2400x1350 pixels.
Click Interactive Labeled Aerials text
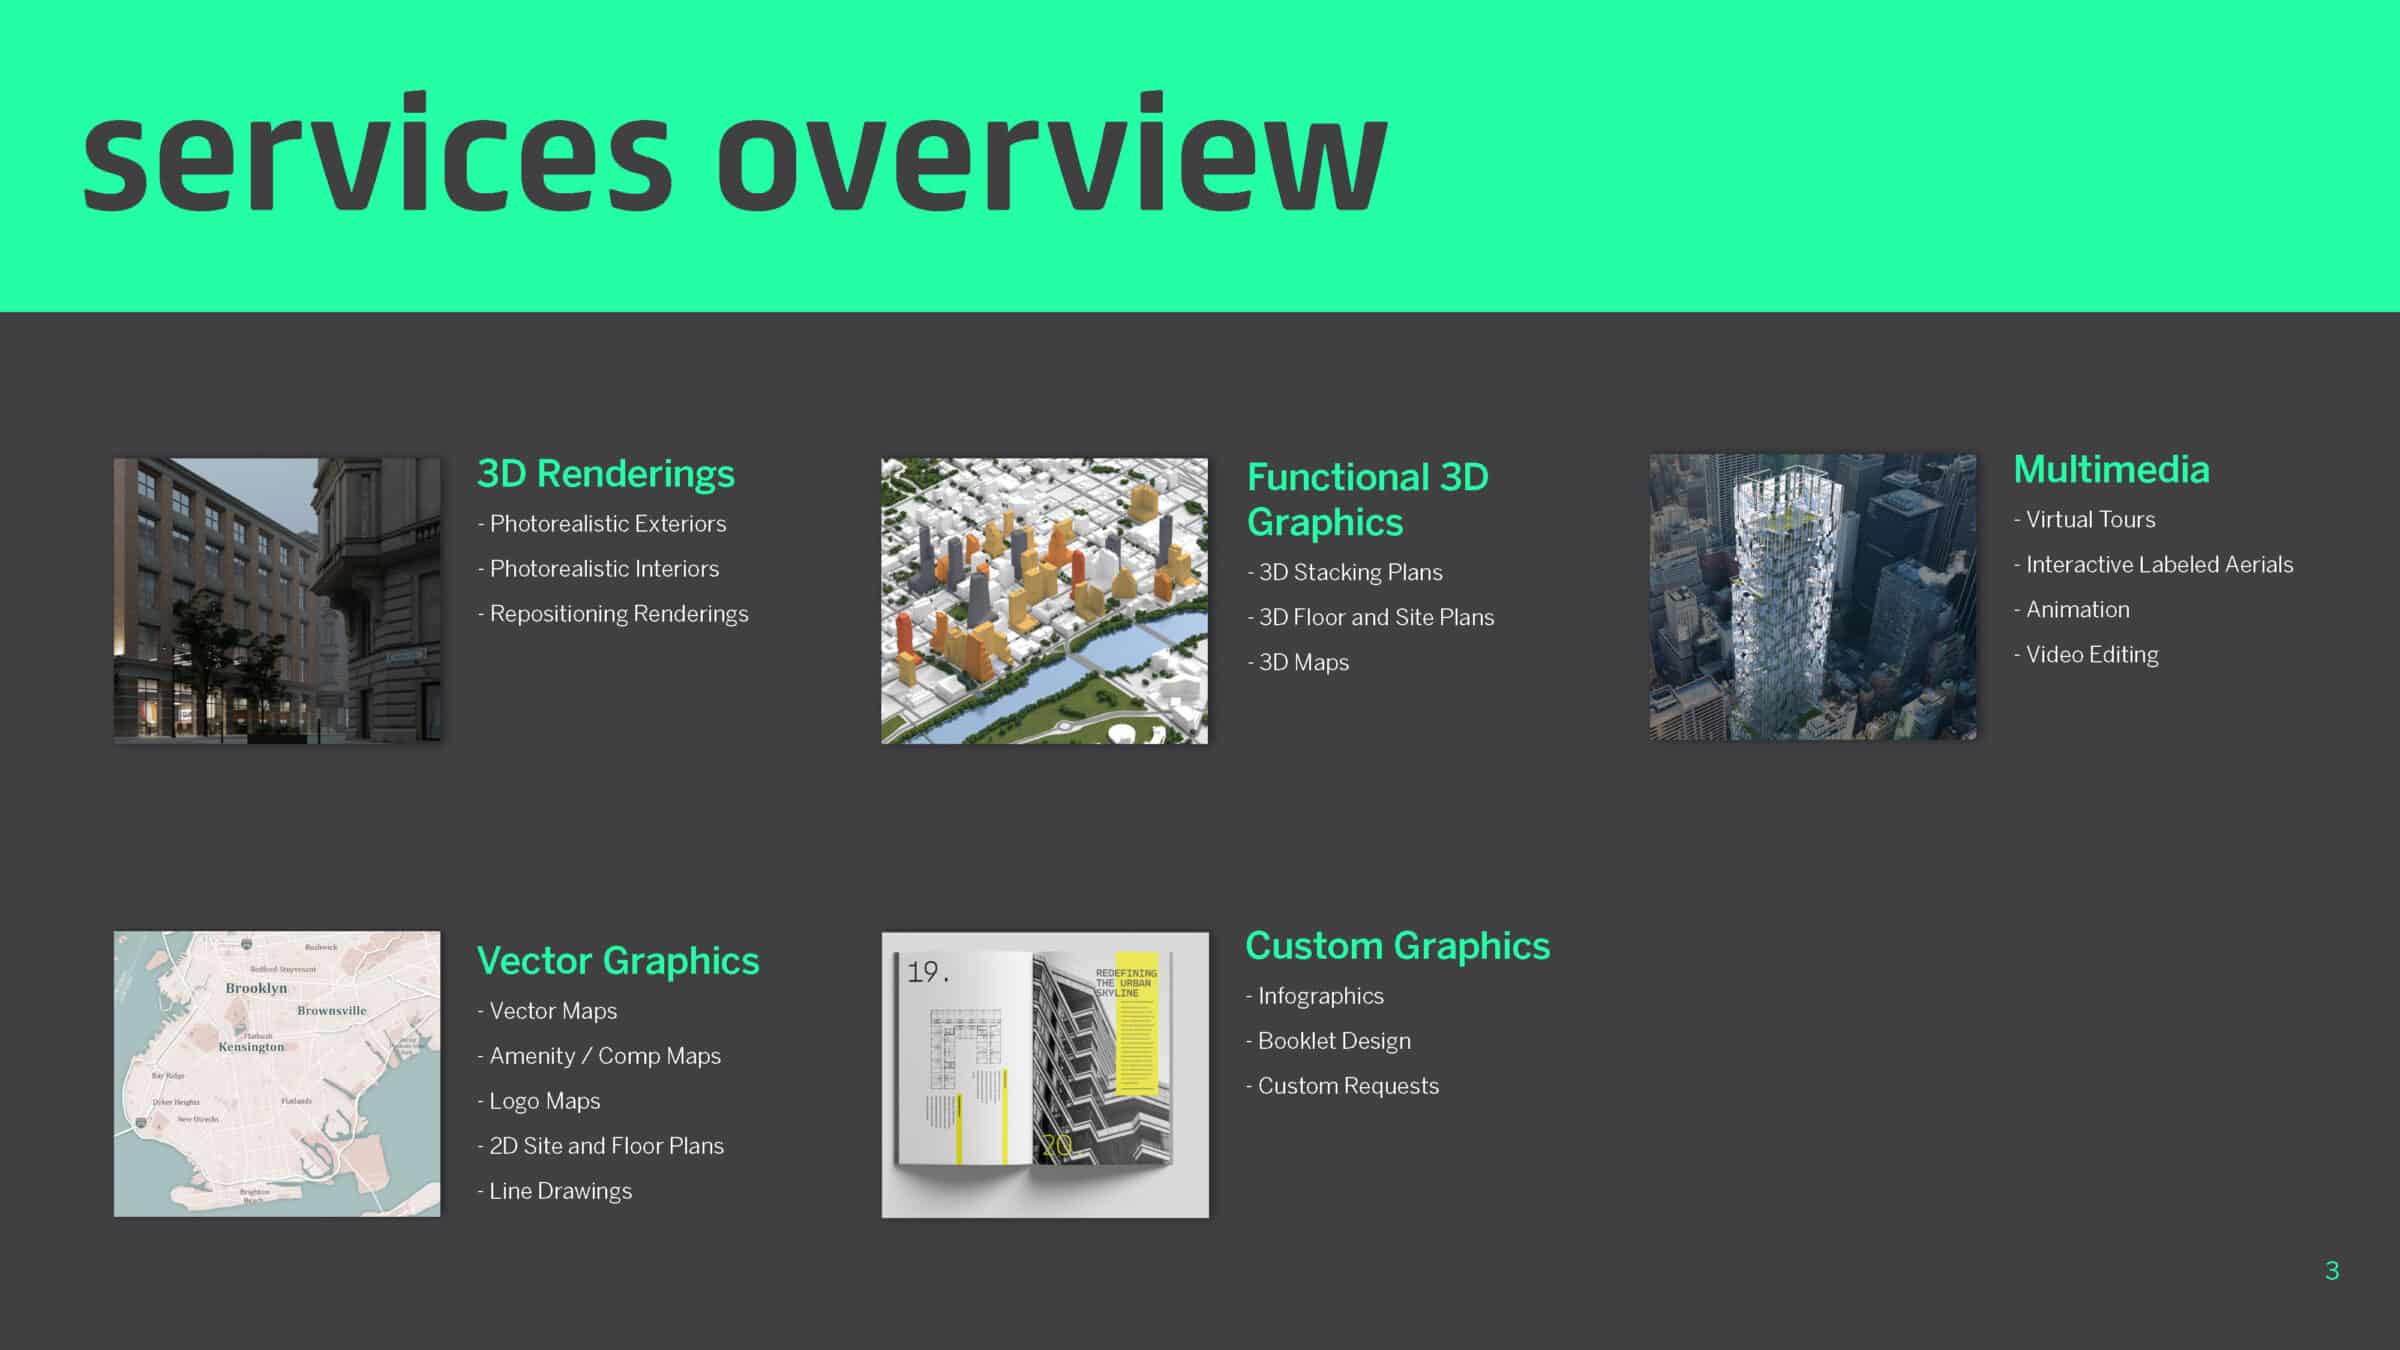pyautogui.click(x=2158, y=565)
